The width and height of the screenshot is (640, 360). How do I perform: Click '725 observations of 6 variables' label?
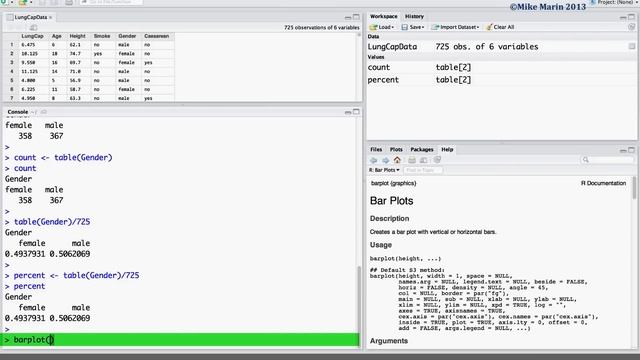coord(322,27)
